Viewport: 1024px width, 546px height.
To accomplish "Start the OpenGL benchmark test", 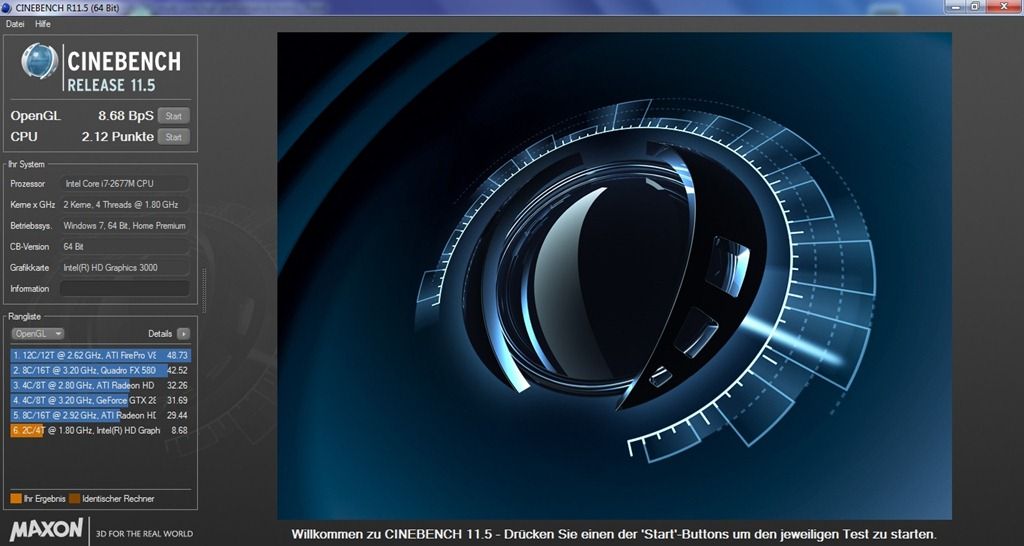I will 174,116.
